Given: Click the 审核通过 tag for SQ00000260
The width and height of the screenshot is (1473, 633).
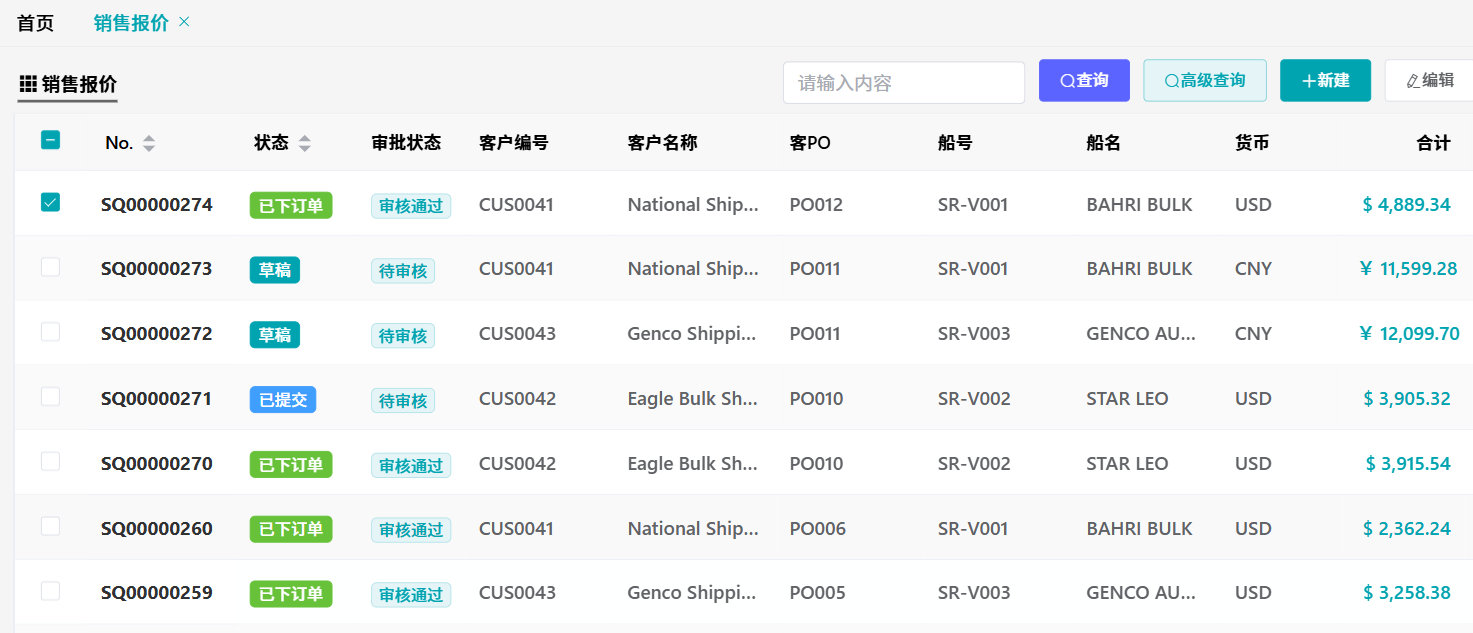Looking at the screenshot, I should [410, 530].
